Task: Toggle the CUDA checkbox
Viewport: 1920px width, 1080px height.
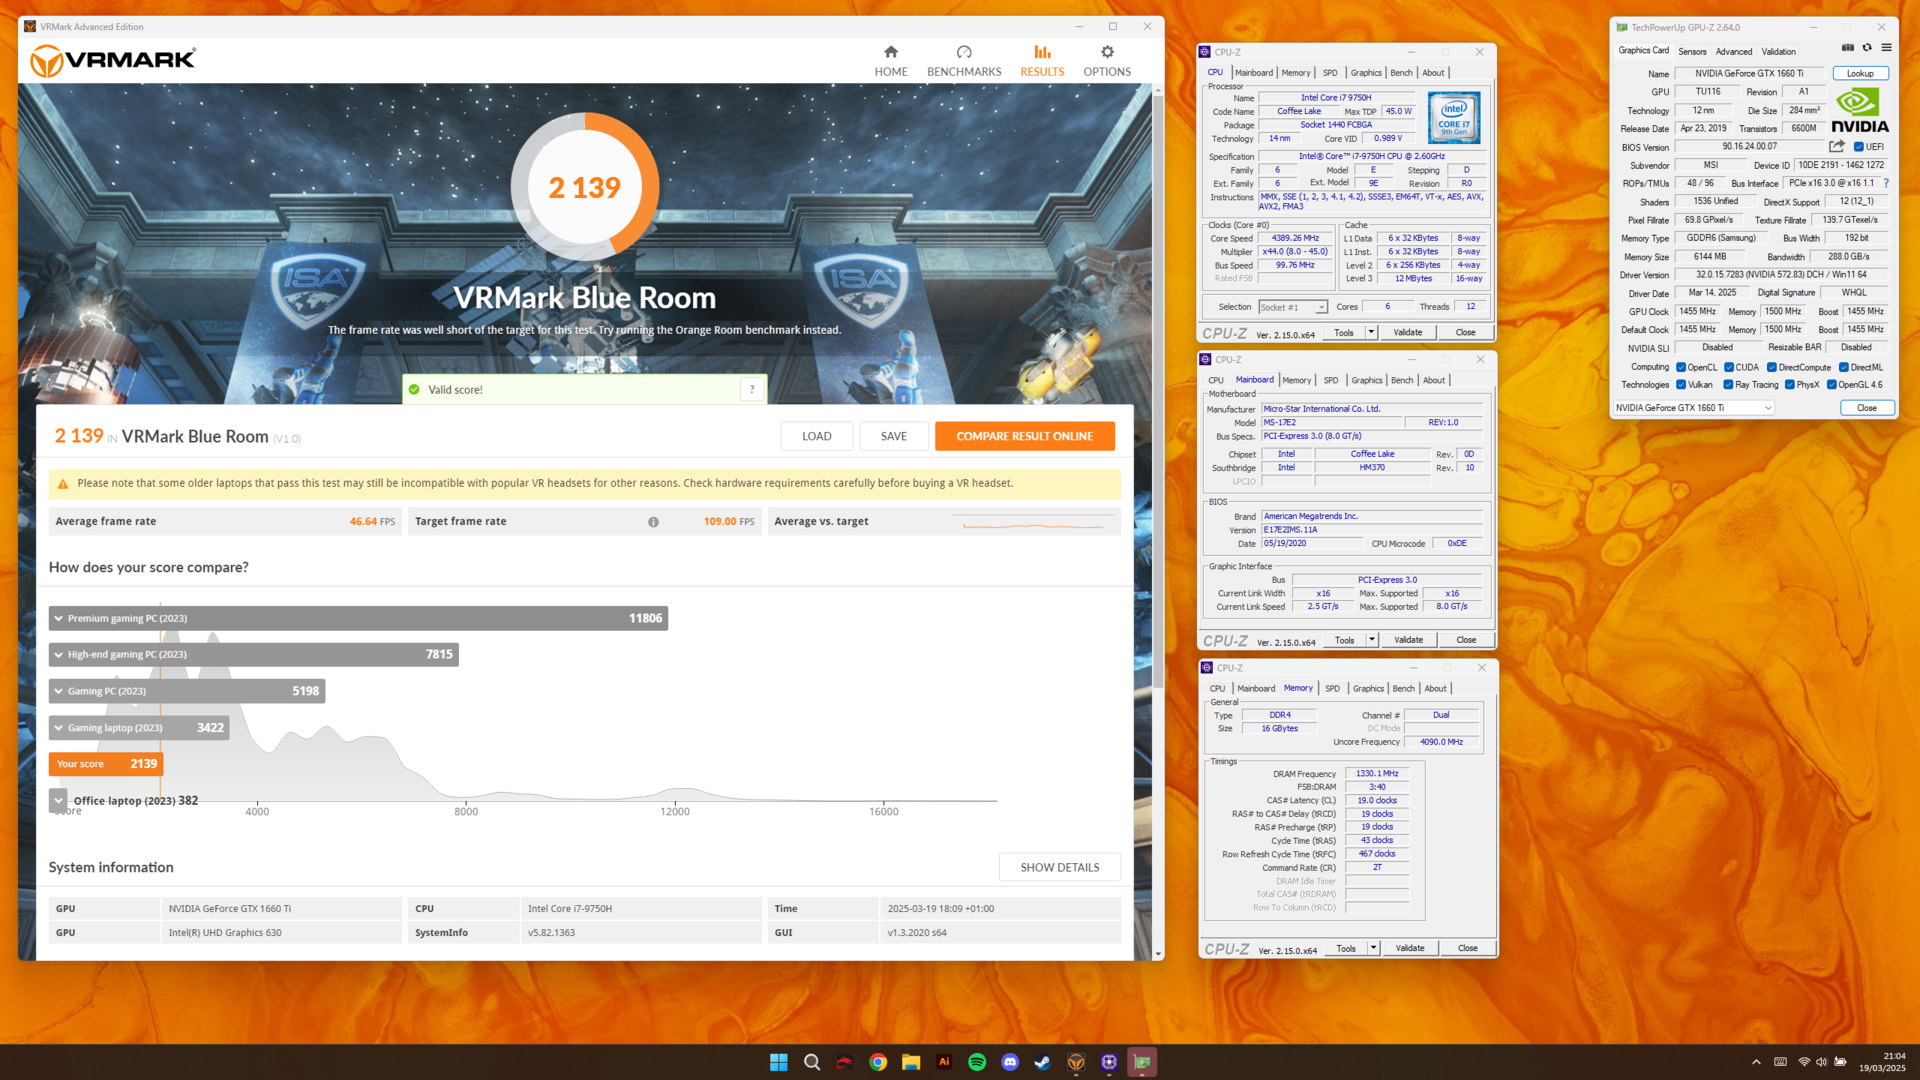Action: click(1729, 367)
